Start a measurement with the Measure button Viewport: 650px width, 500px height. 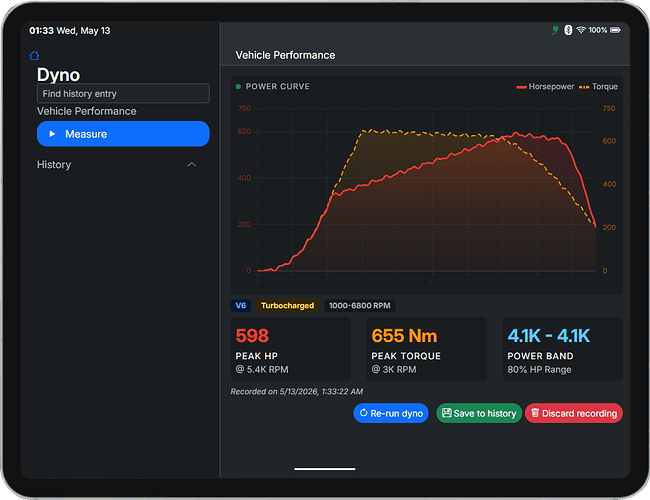[123, 134]
